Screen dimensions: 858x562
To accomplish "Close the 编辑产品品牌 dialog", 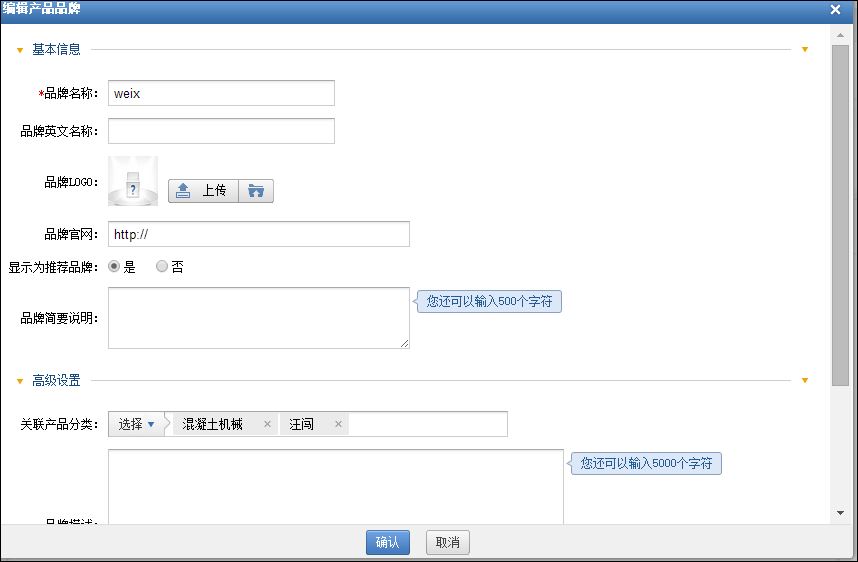I will tap(835, 9).
